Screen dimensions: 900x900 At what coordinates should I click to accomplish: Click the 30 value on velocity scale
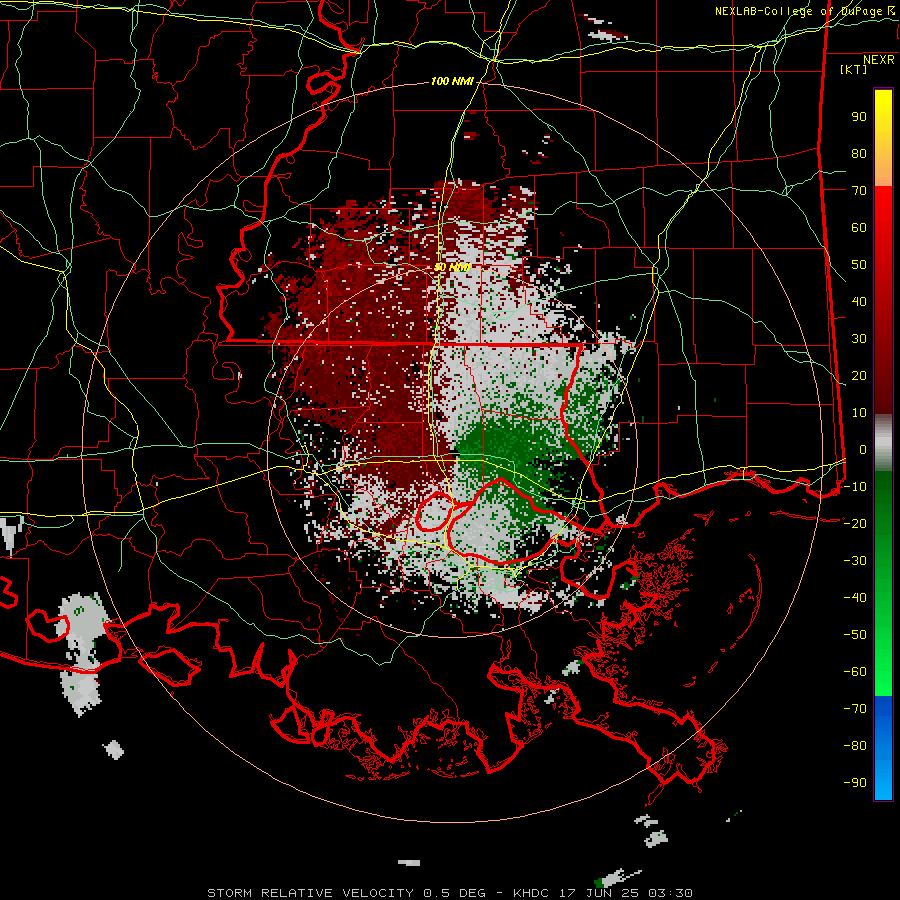859,339
